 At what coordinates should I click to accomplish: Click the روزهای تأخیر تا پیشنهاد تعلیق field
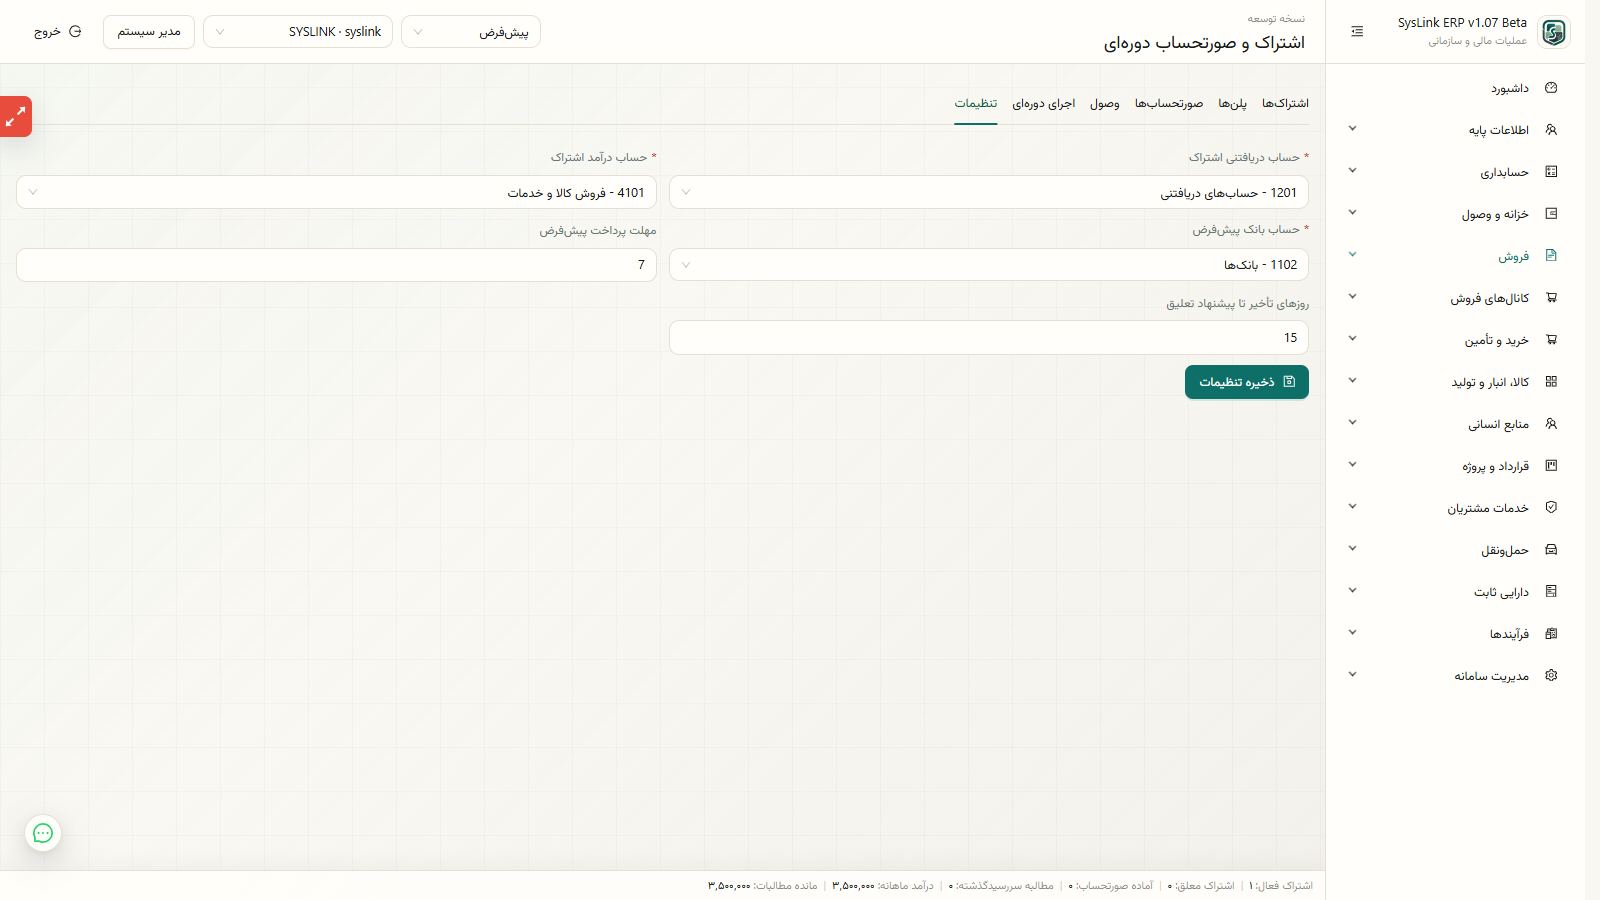[x=988, y=338]
